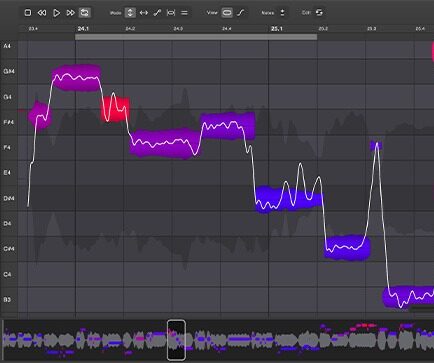This screenshot has width=434, height=363.
Task: Jump to bar marker 25.1 on ruler
Action: tap(277, 29)
